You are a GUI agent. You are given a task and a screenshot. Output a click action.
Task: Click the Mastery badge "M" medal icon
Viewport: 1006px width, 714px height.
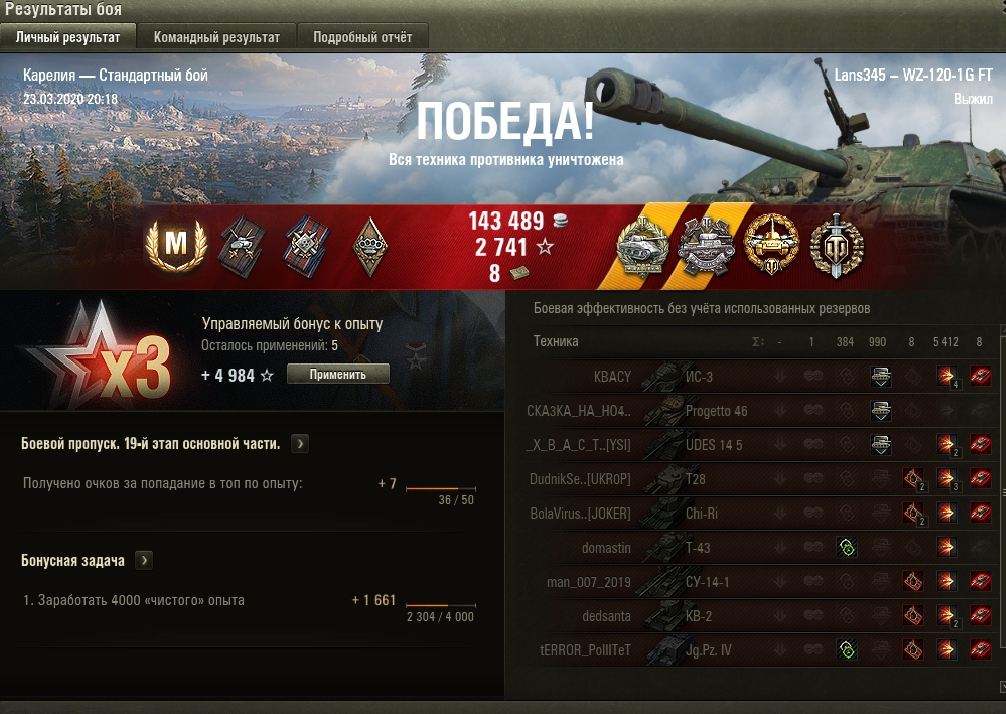(176, 245)
